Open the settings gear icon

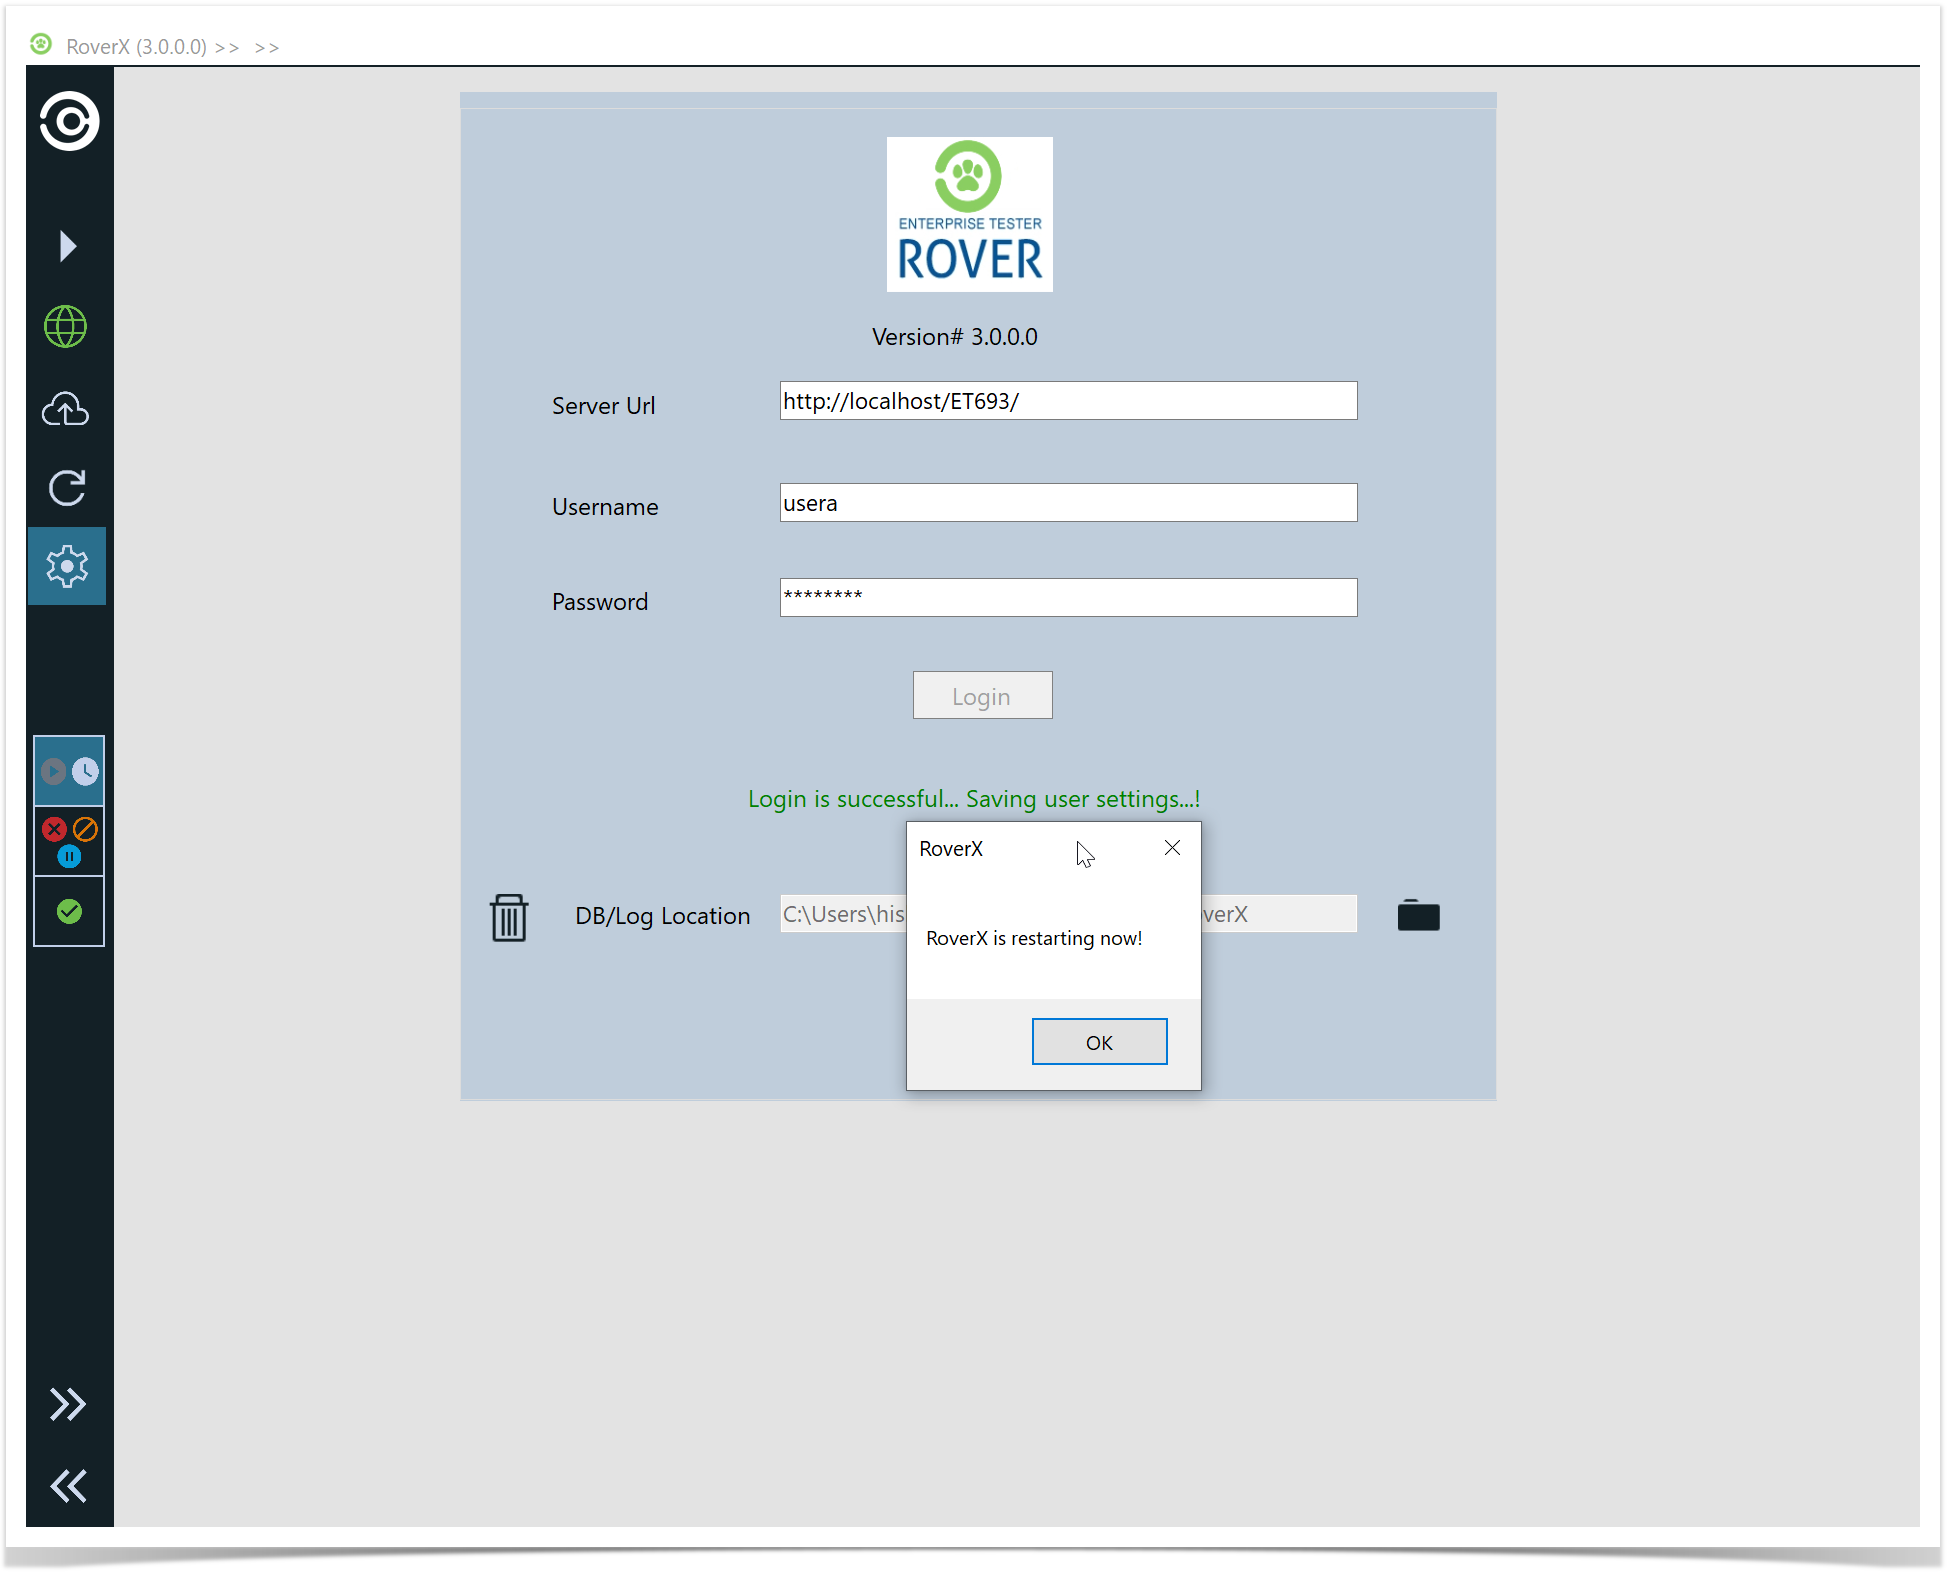67,567
